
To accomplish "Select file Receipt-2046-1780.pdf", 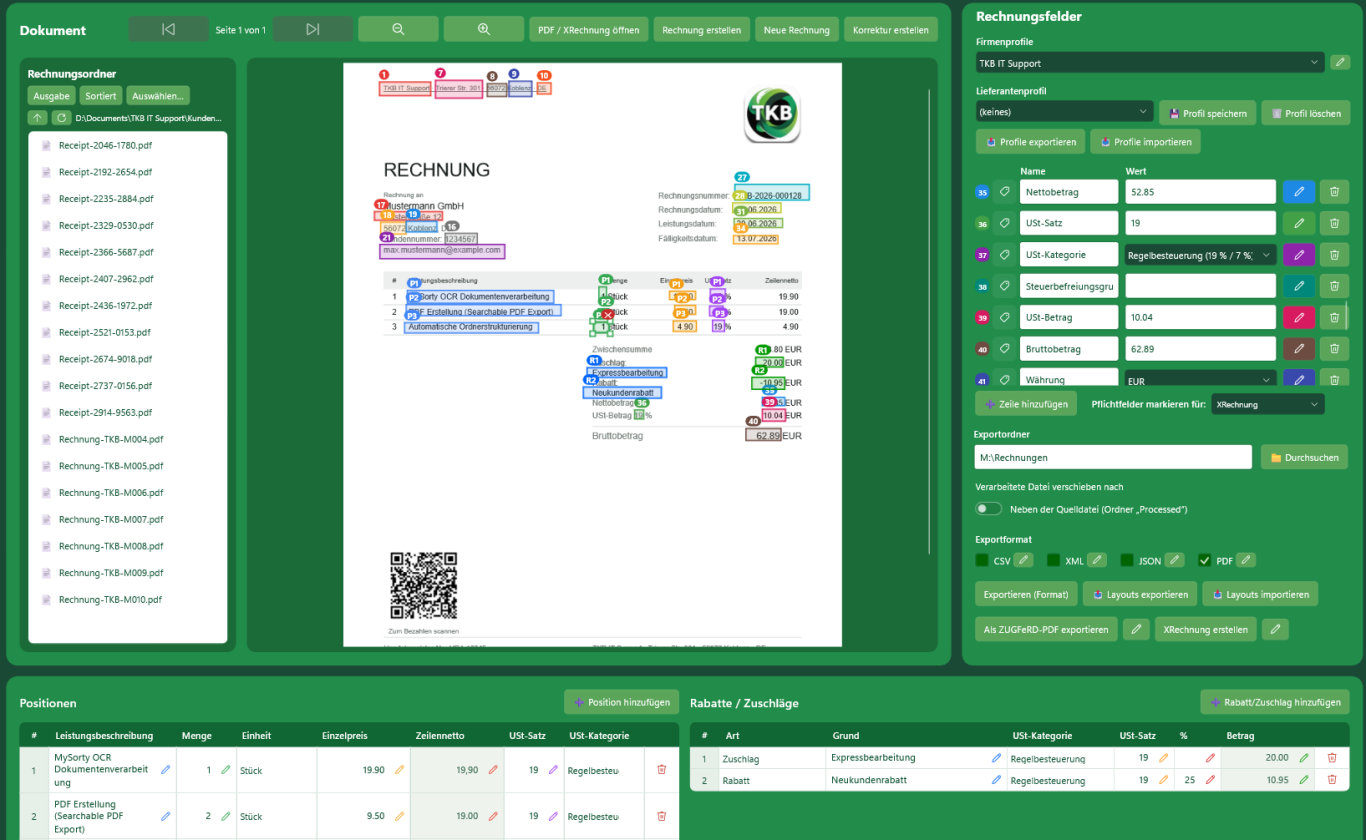I will pyautogui.click(x=105, y=145).
